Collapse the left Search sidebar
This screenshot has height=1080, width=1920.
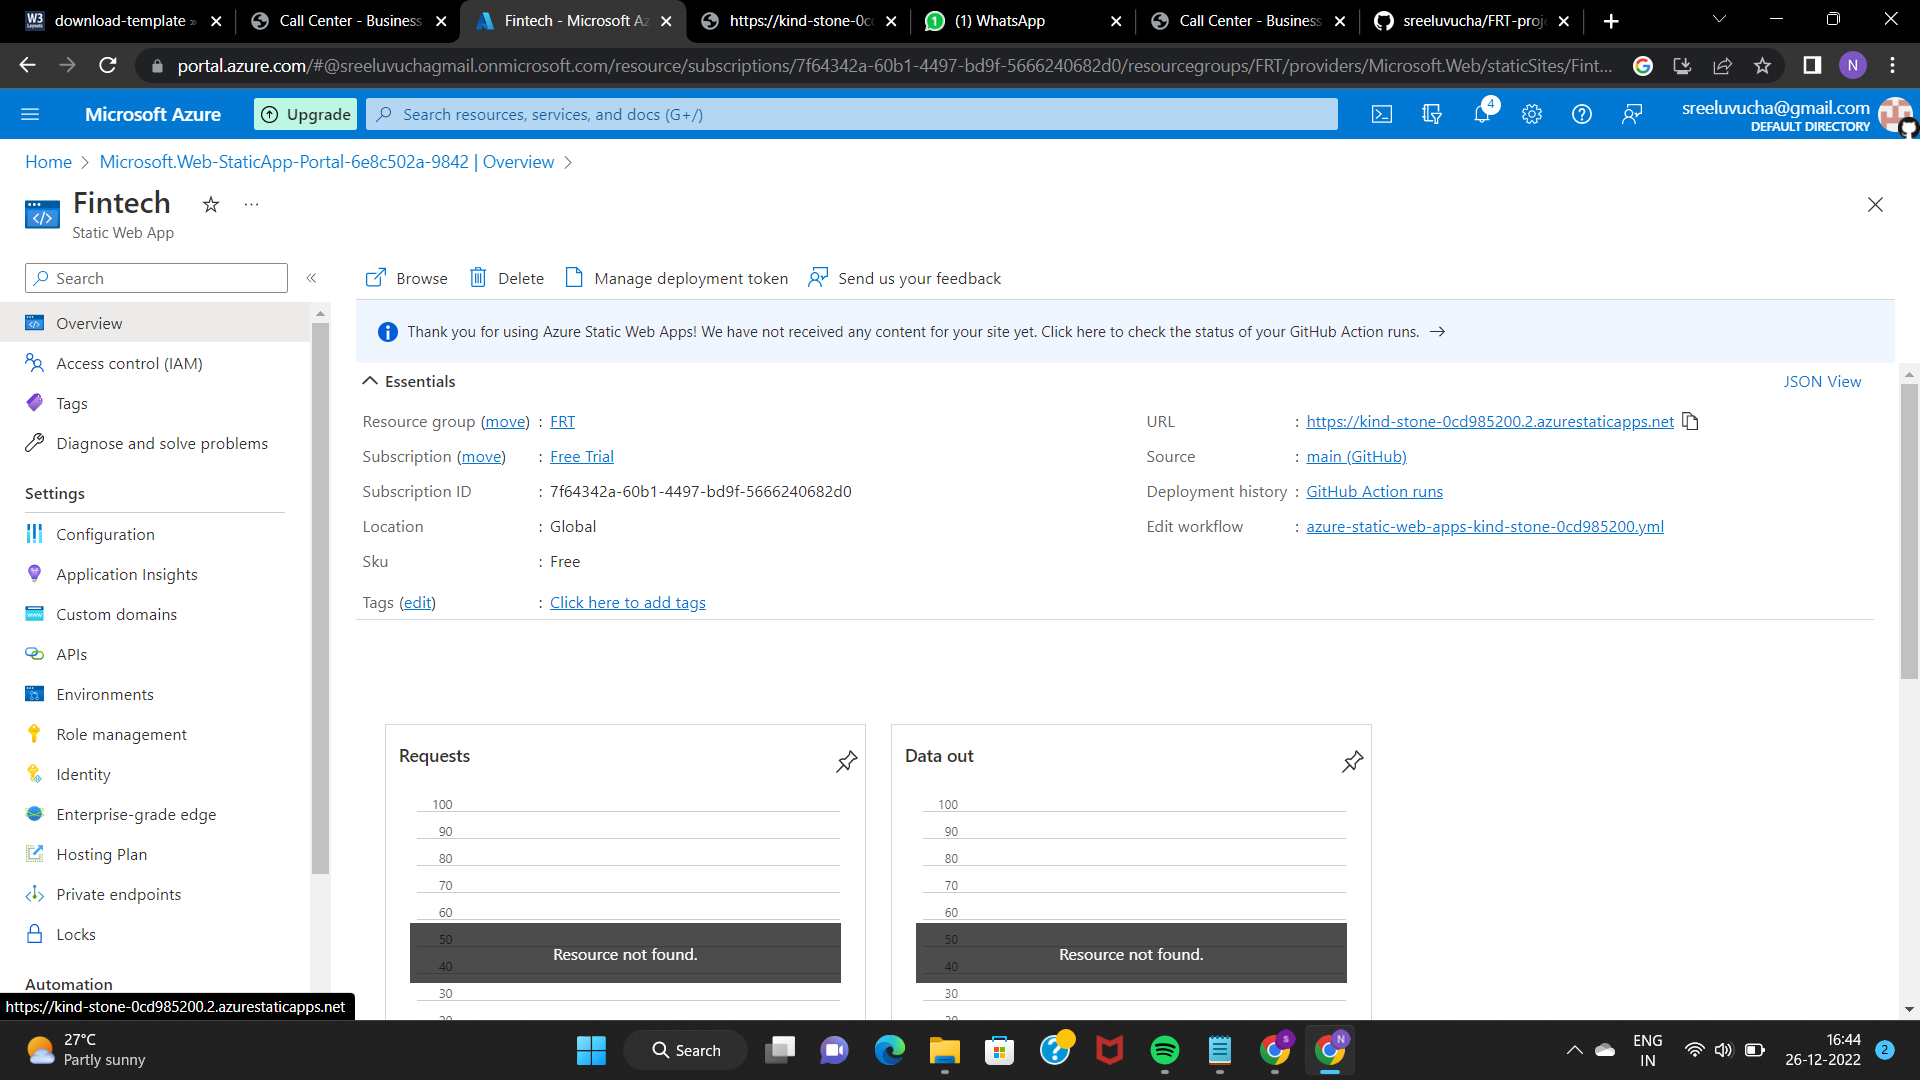coord(311,278)
